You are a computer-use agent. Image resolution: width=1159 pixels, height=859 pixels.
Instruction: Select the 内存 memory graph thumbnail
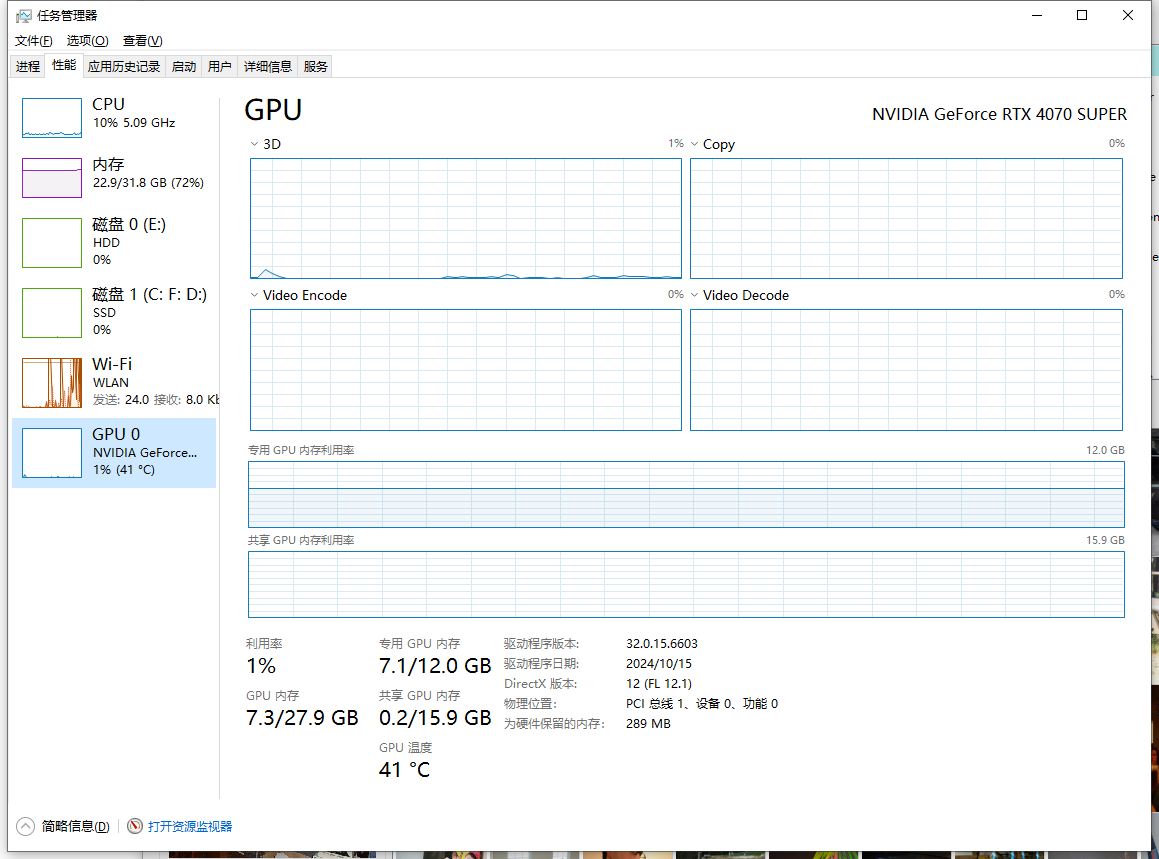point(52,178)
